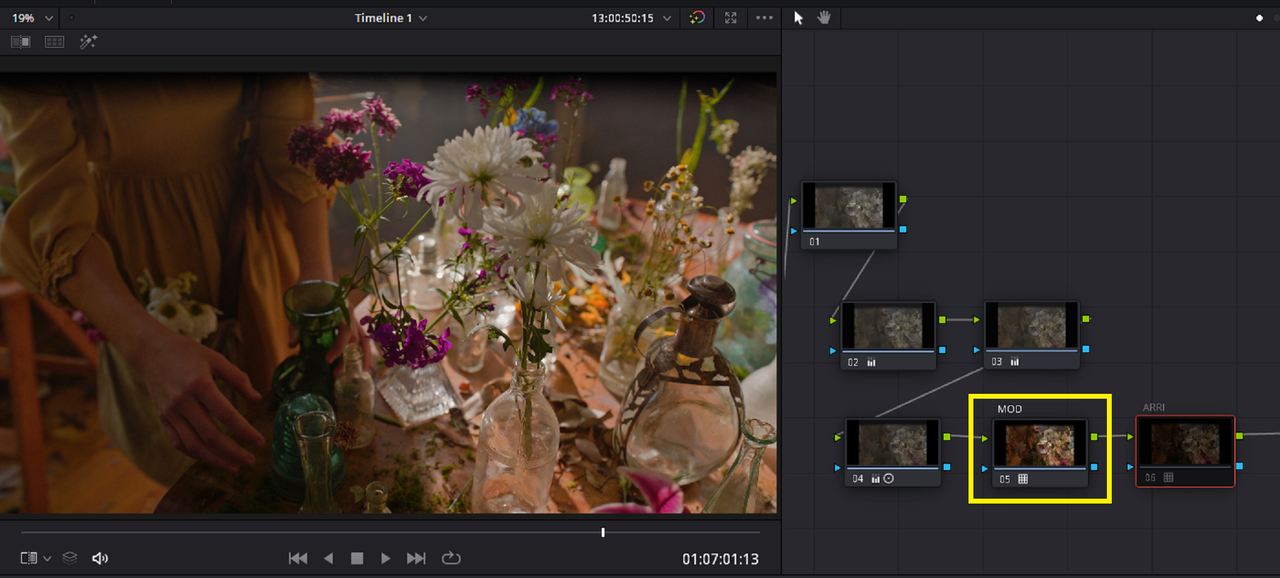Screen dimensions: 1280x578
Task: Select node 06 ARRI thumbnail
Action: [1186, 442]
